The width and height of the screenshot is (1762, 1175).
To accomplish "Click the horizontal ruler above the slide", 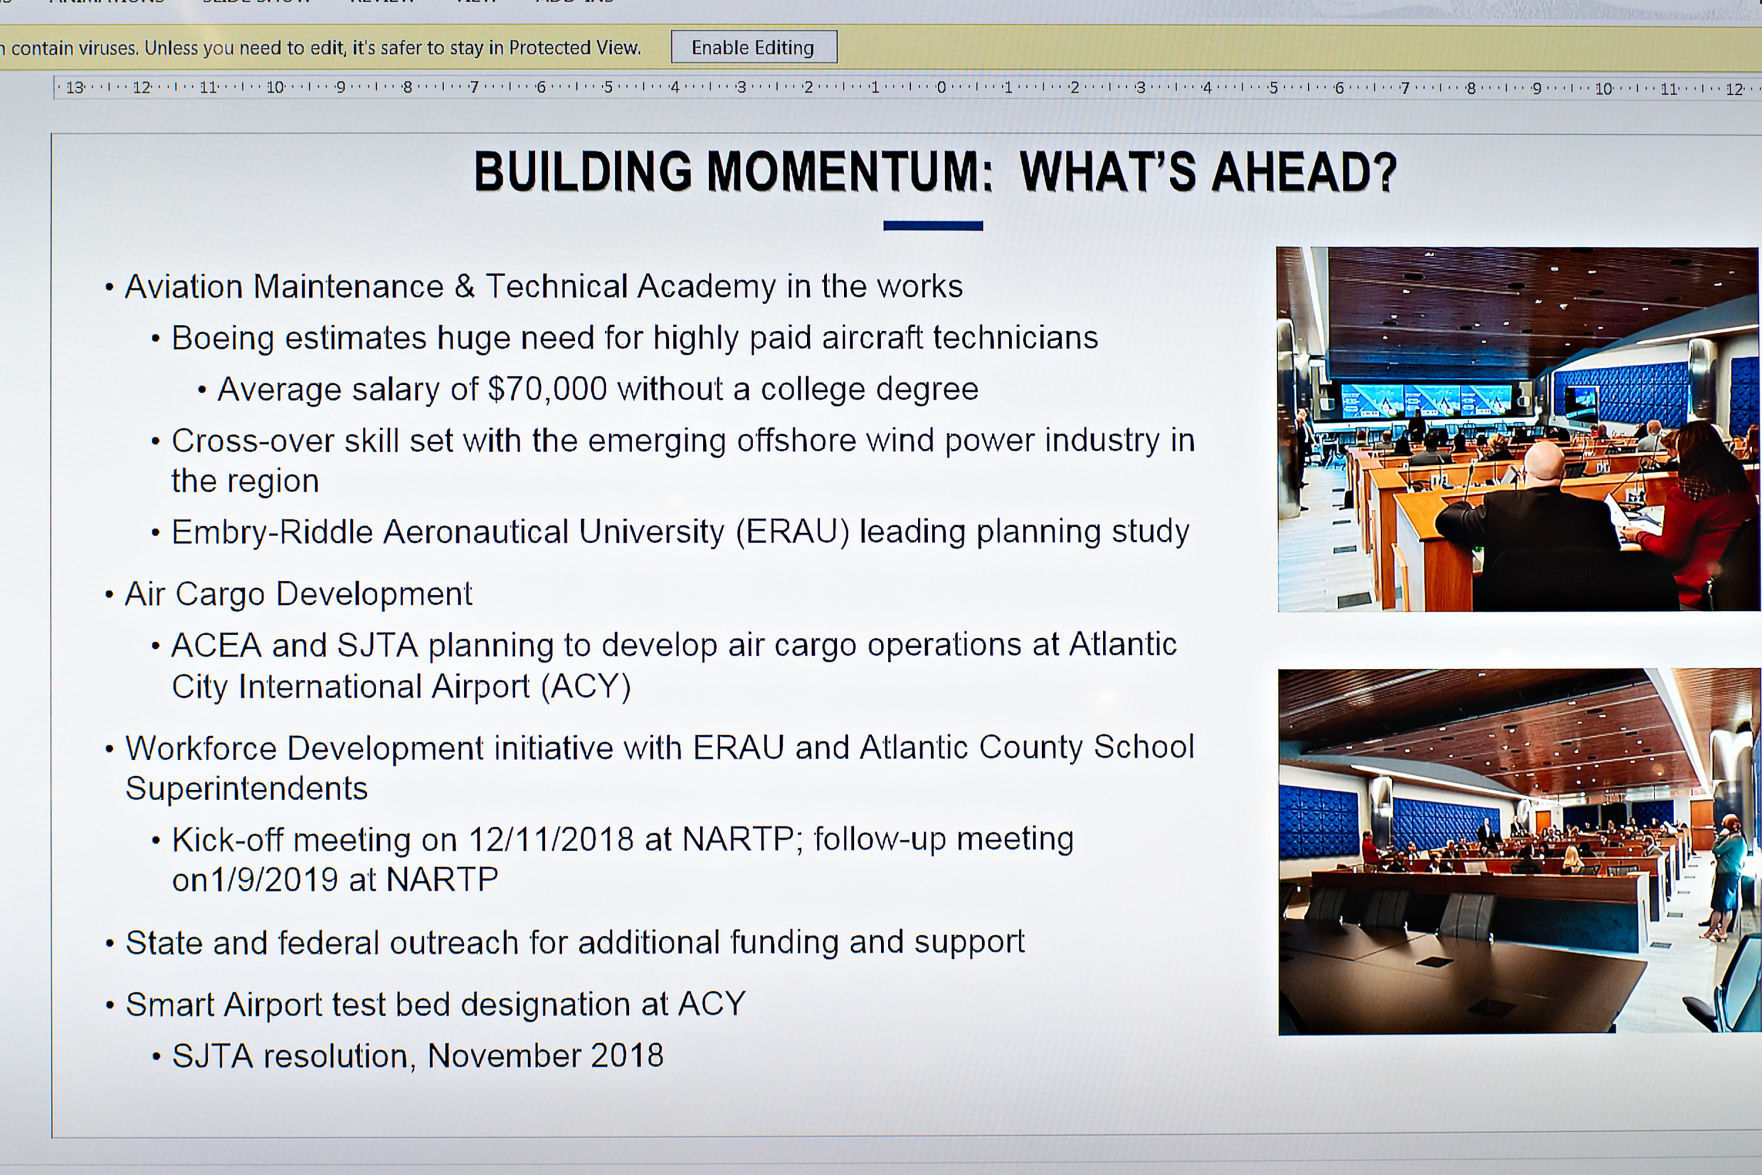I will coord(906,88).
